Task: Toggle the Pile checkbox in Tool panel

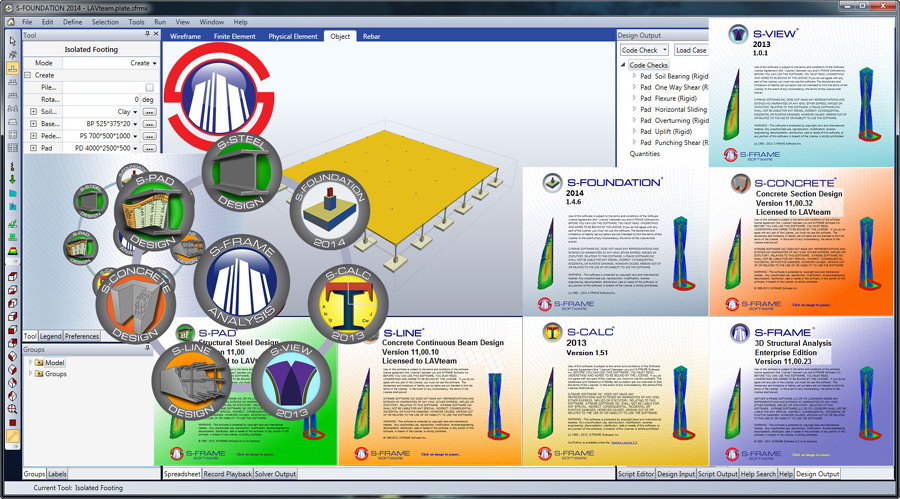Action: tap(149, 87)
